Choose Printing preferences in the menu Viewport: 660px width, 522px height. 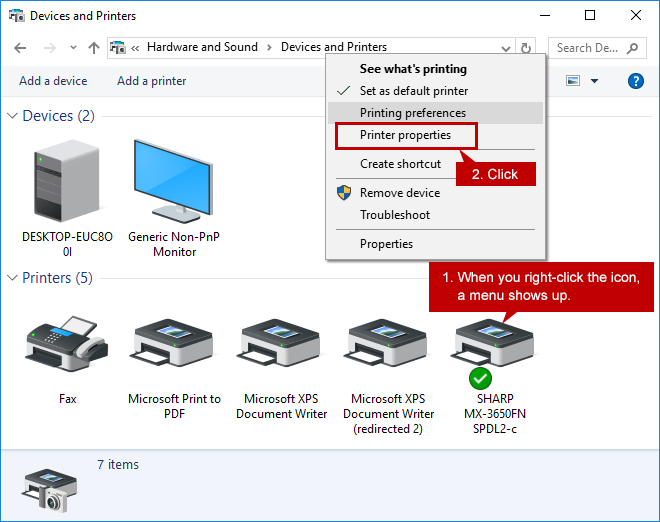[x=435, y=113]
